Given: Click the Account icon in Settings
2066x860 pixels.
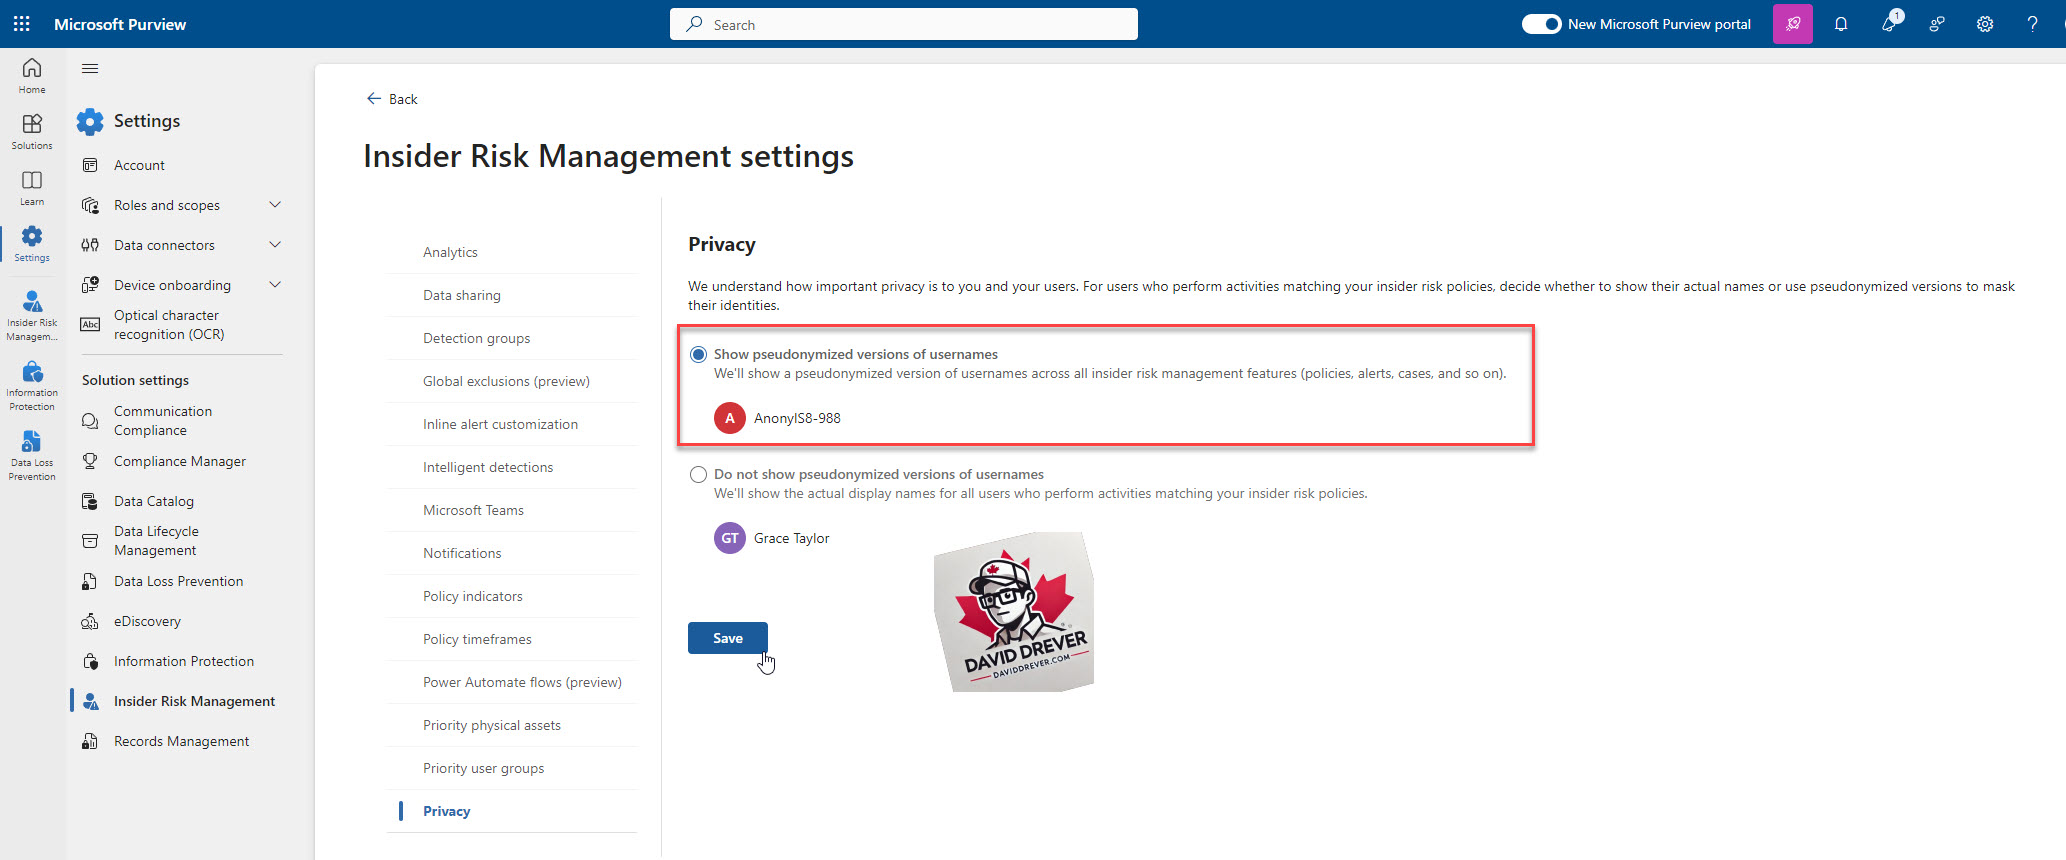Looking at the screenshot, I should [x=90, y=165].
